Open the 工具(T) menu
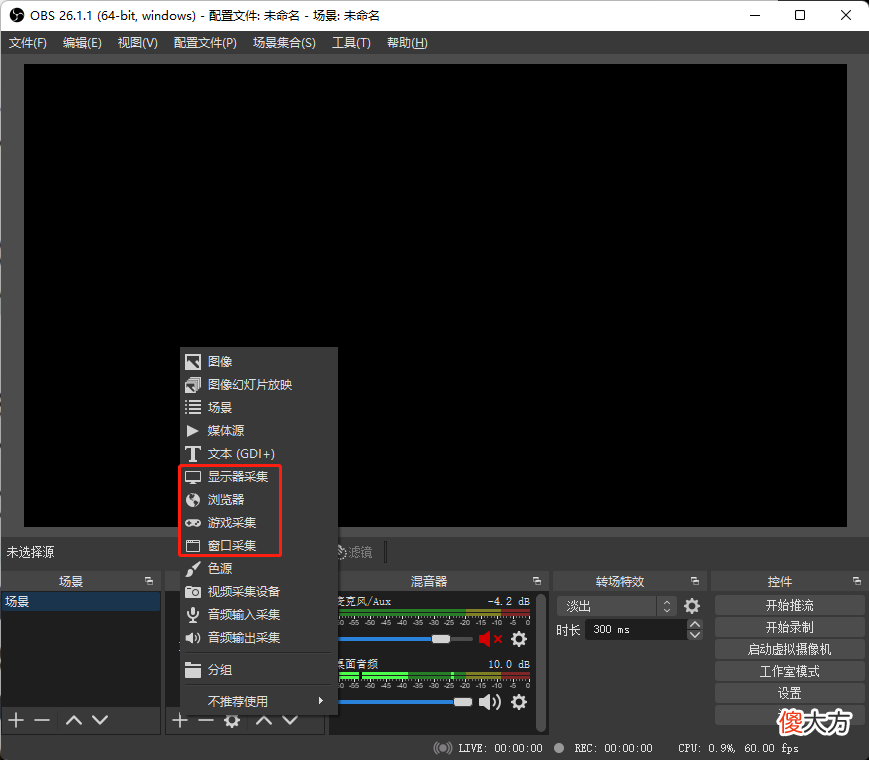Image resolution: width=869 pixels, height=760 pixels. click(x=351, y=43)
